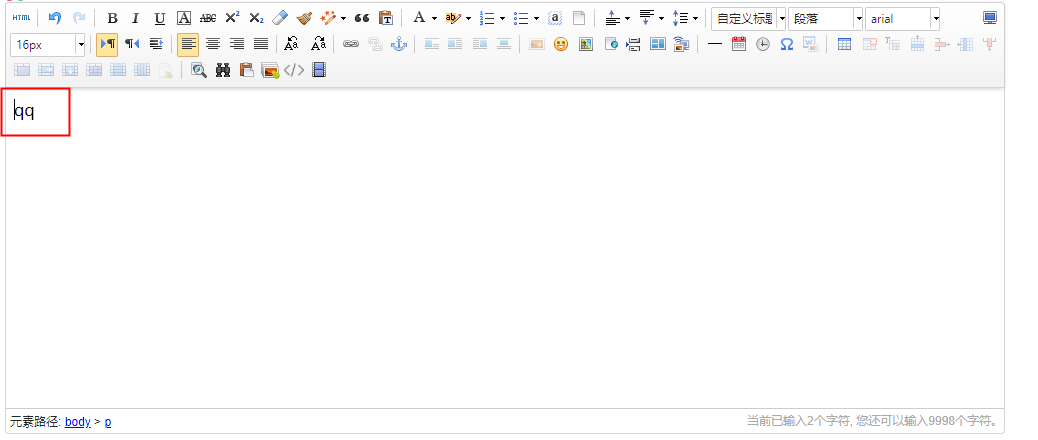Apply font color with the A button
Image resolution: width=1038 pixels, height=440 pixels.
coord(419,19)
